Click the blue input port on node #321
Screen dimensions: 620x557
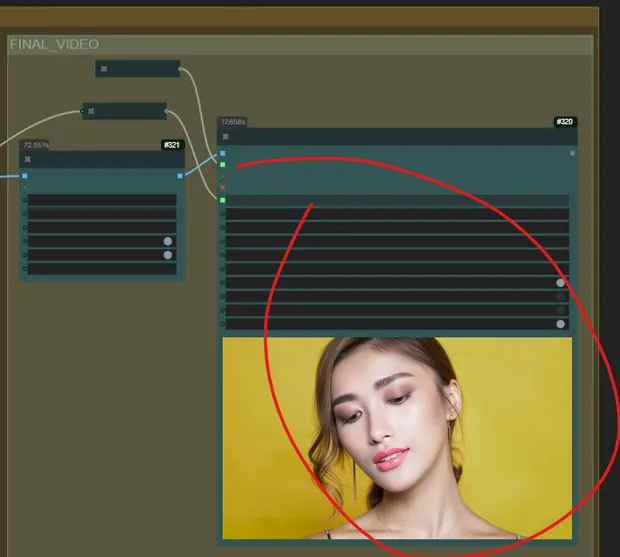coord(25,176)
